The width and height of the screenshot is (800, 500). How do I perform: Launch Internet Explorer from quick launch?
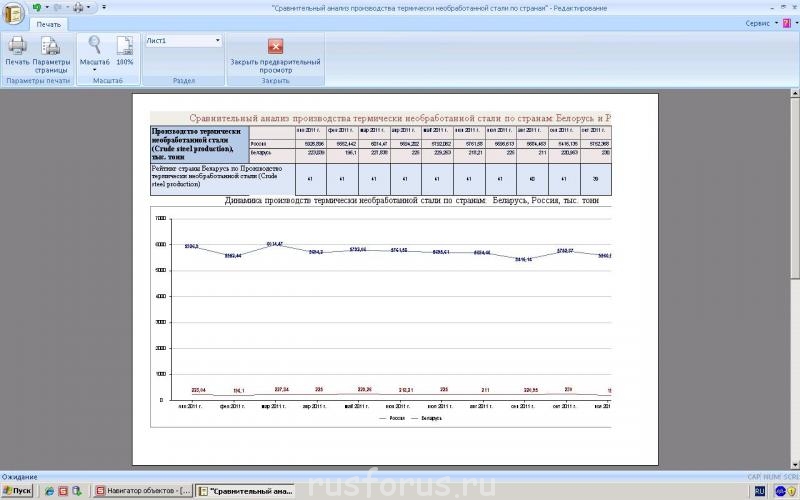pyautogui.click(x=48, y=491)
